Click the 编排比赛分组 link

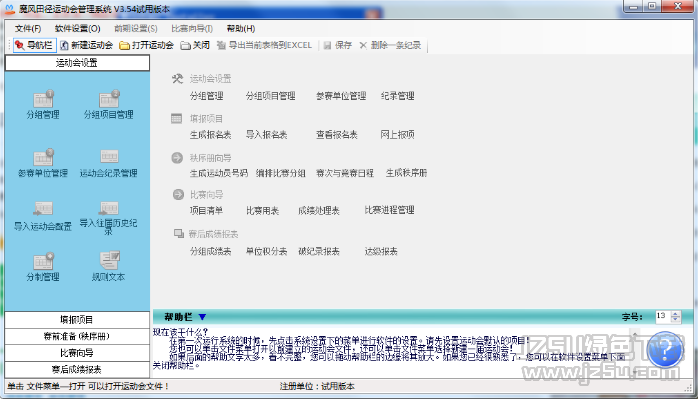pyautogui.click(x=280, y=173)
